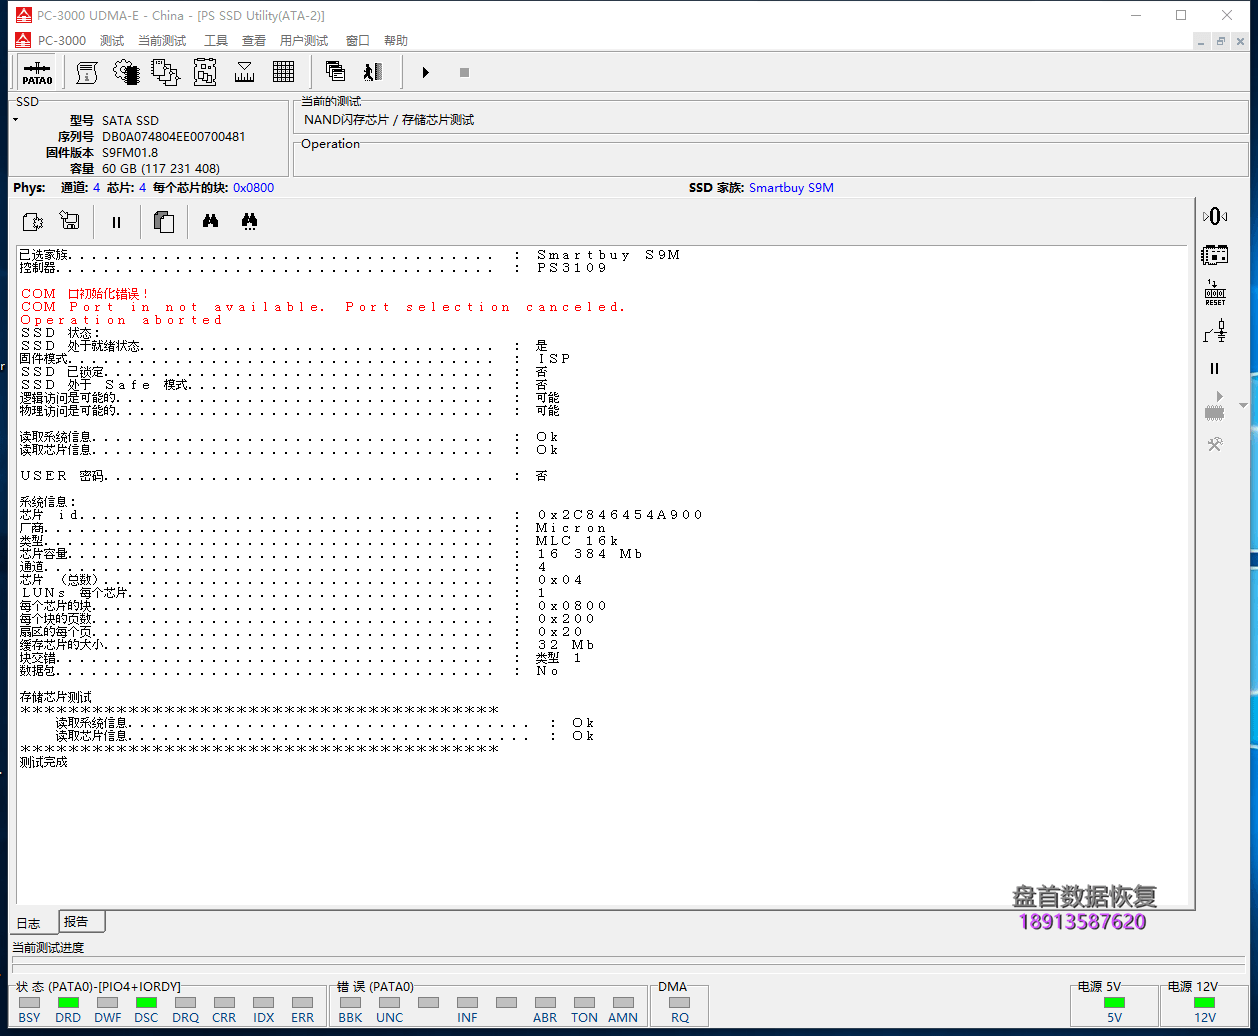Open the 用户测试 menu

tap(304, 40)
